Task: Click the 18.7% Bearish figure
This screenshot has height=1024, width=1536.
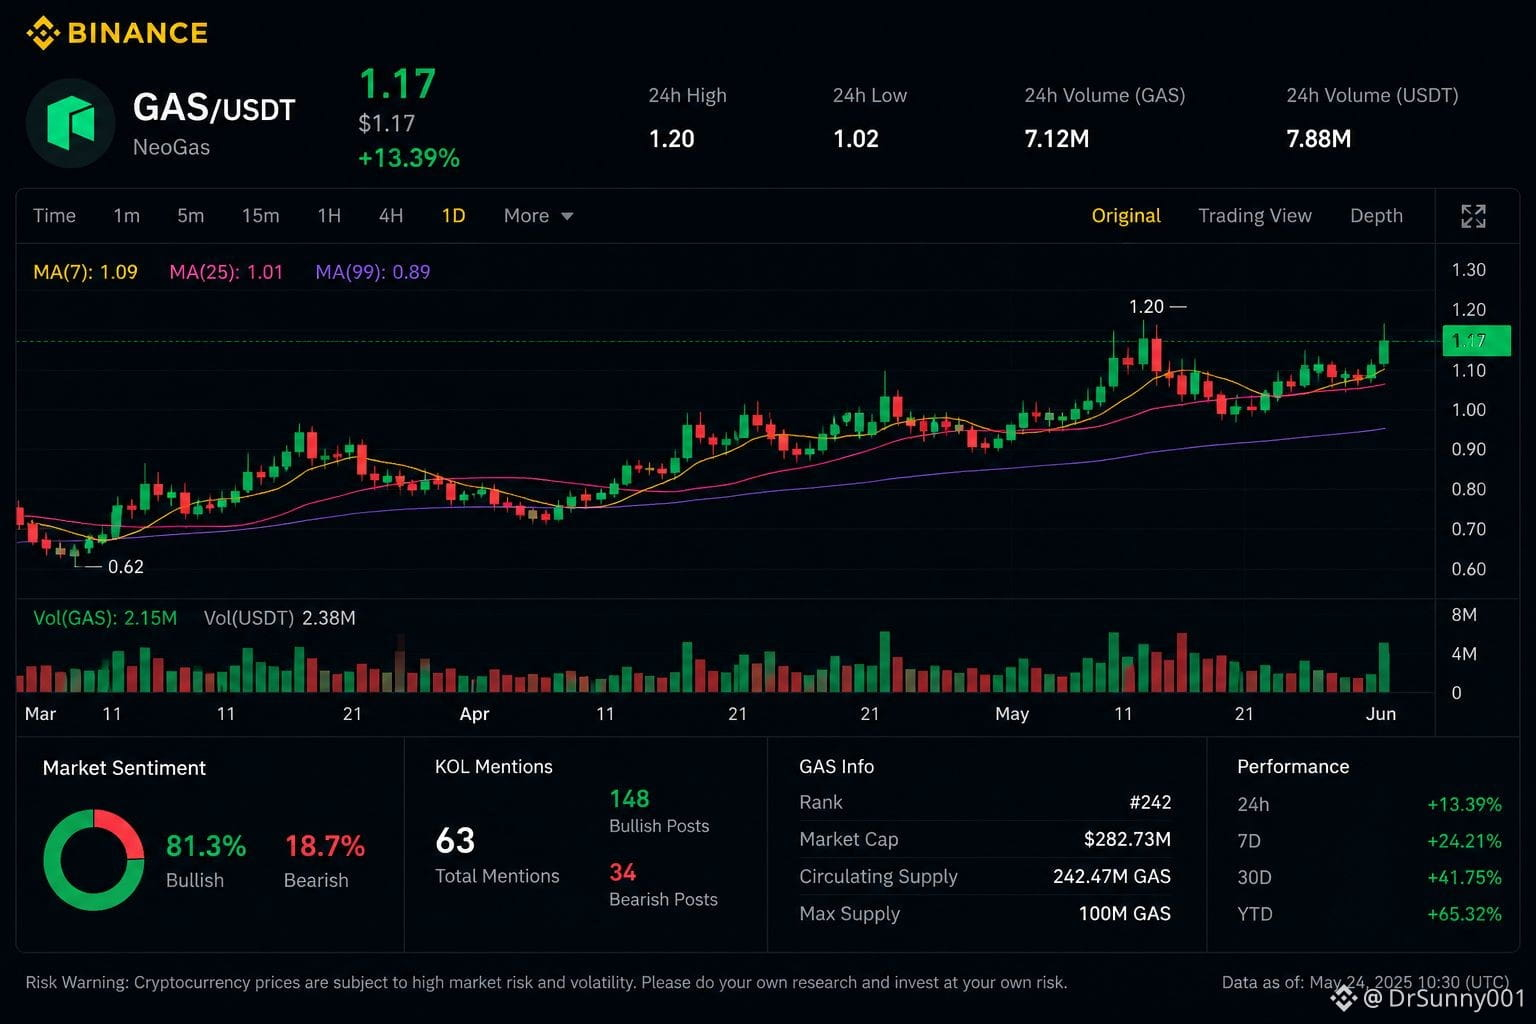Action: click(x=325, y=846)
